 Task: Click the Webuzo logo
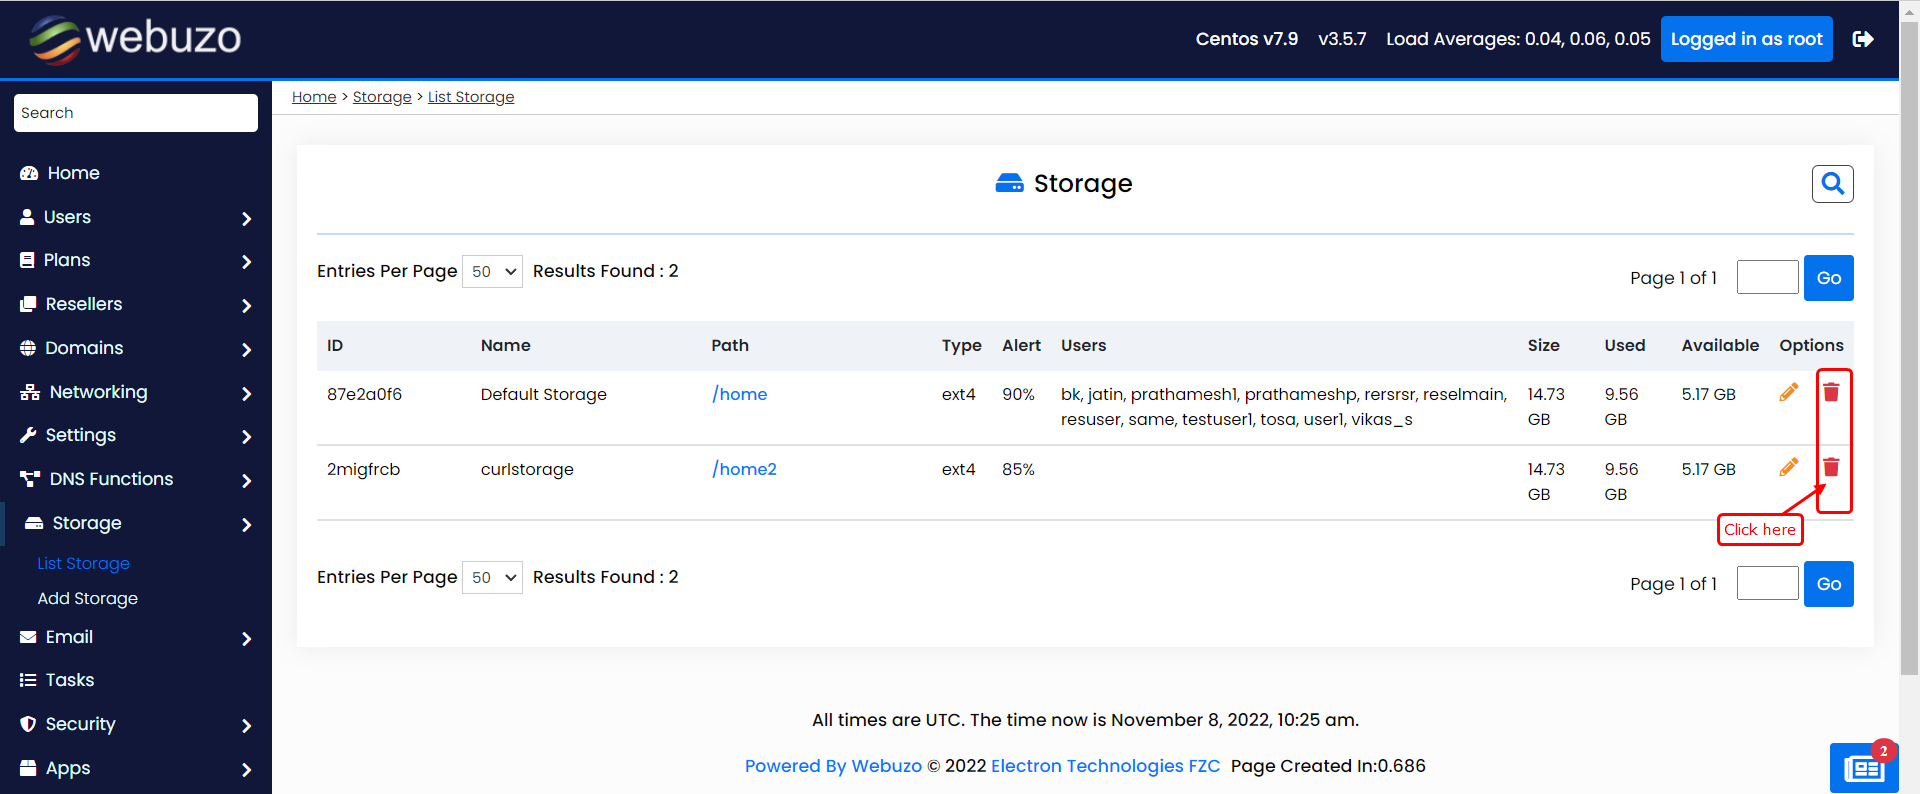point(135,39)
